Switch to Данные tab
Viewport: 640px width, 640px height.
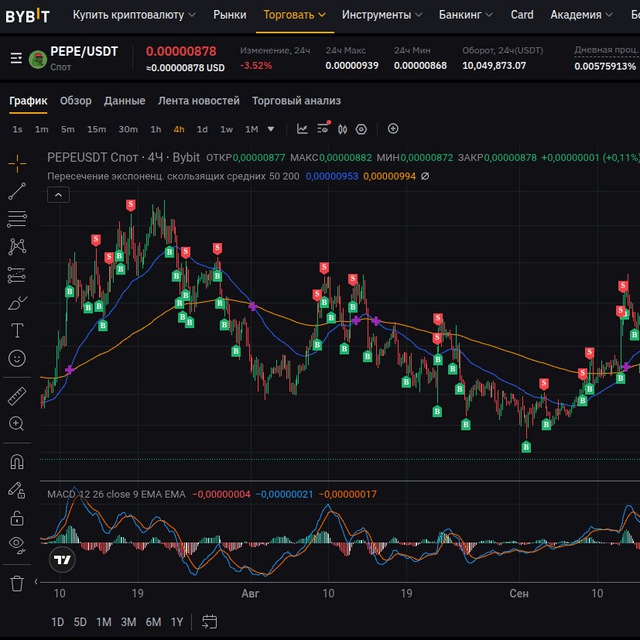(124, 100)
